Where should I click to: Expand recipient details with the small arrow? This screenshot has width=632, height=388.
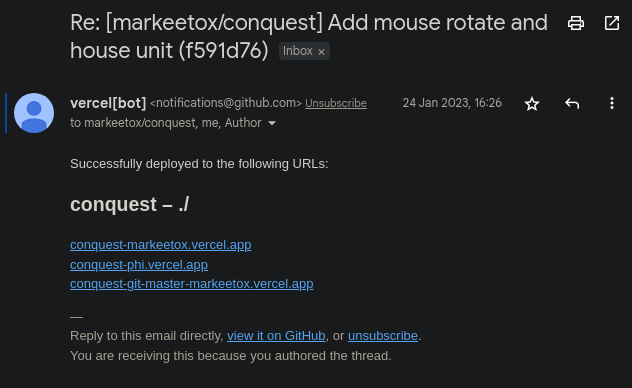coord(272,123)
